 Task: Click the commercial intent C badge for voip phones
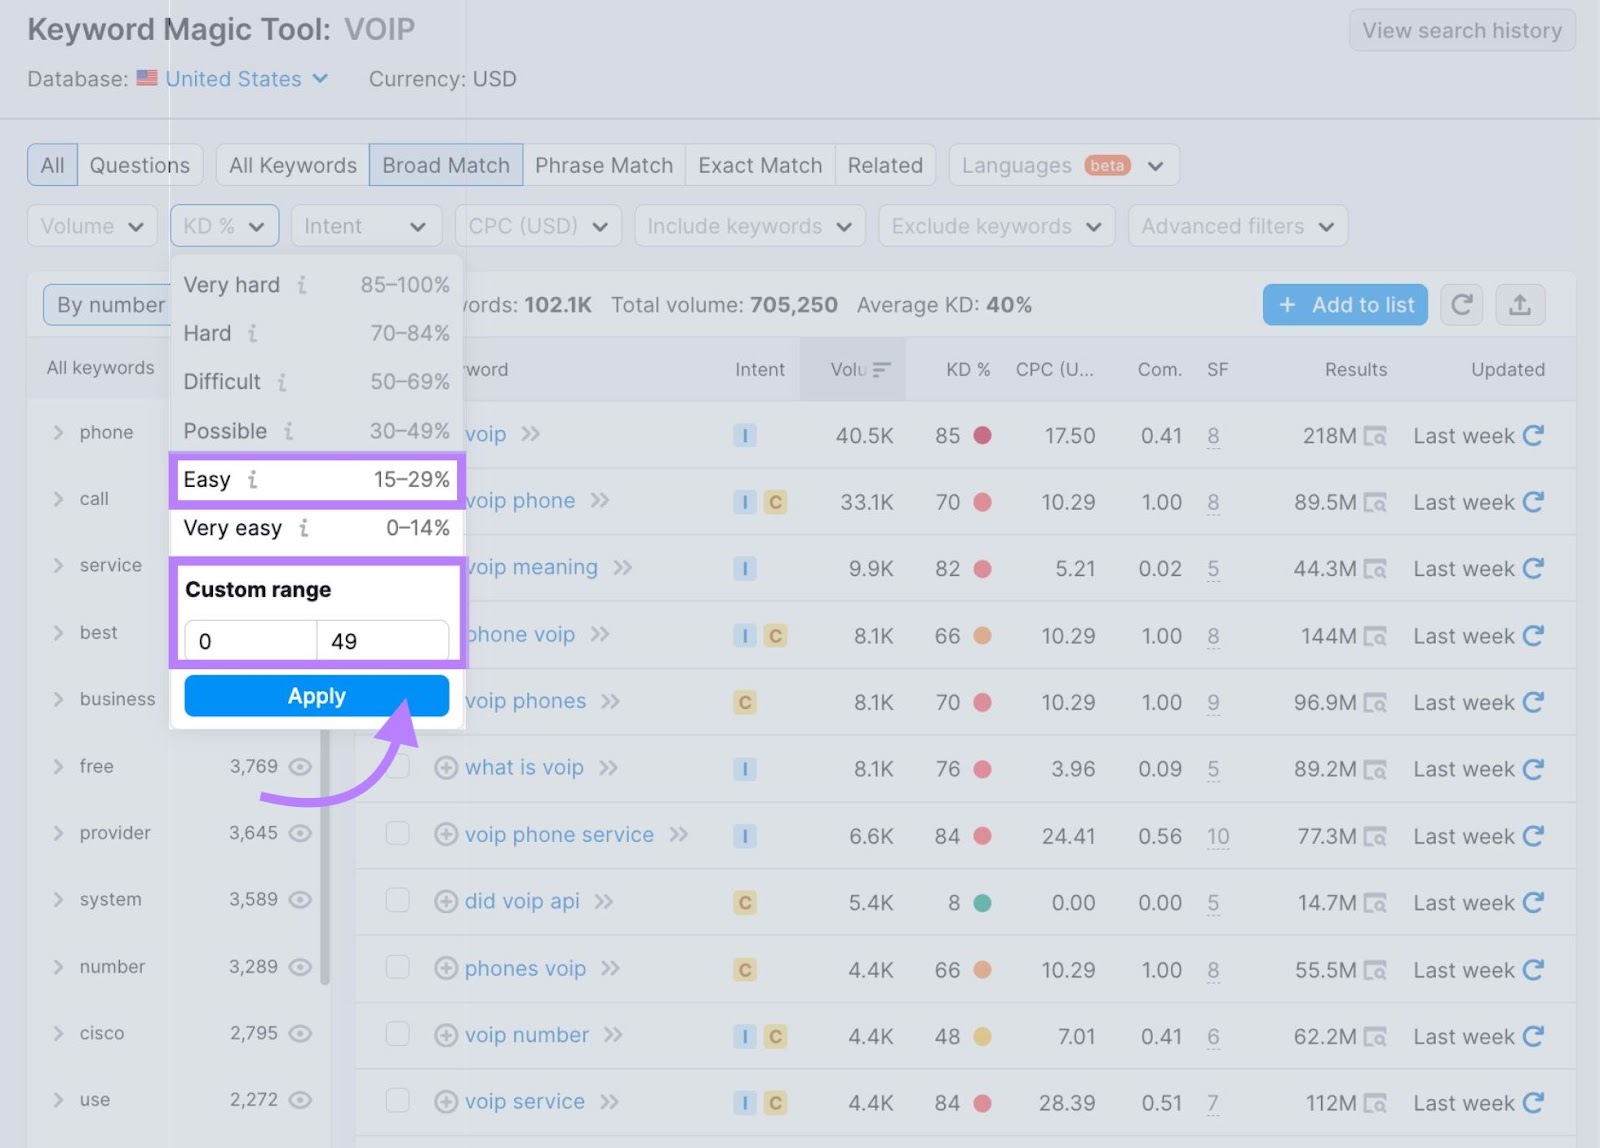pos(744,702)
